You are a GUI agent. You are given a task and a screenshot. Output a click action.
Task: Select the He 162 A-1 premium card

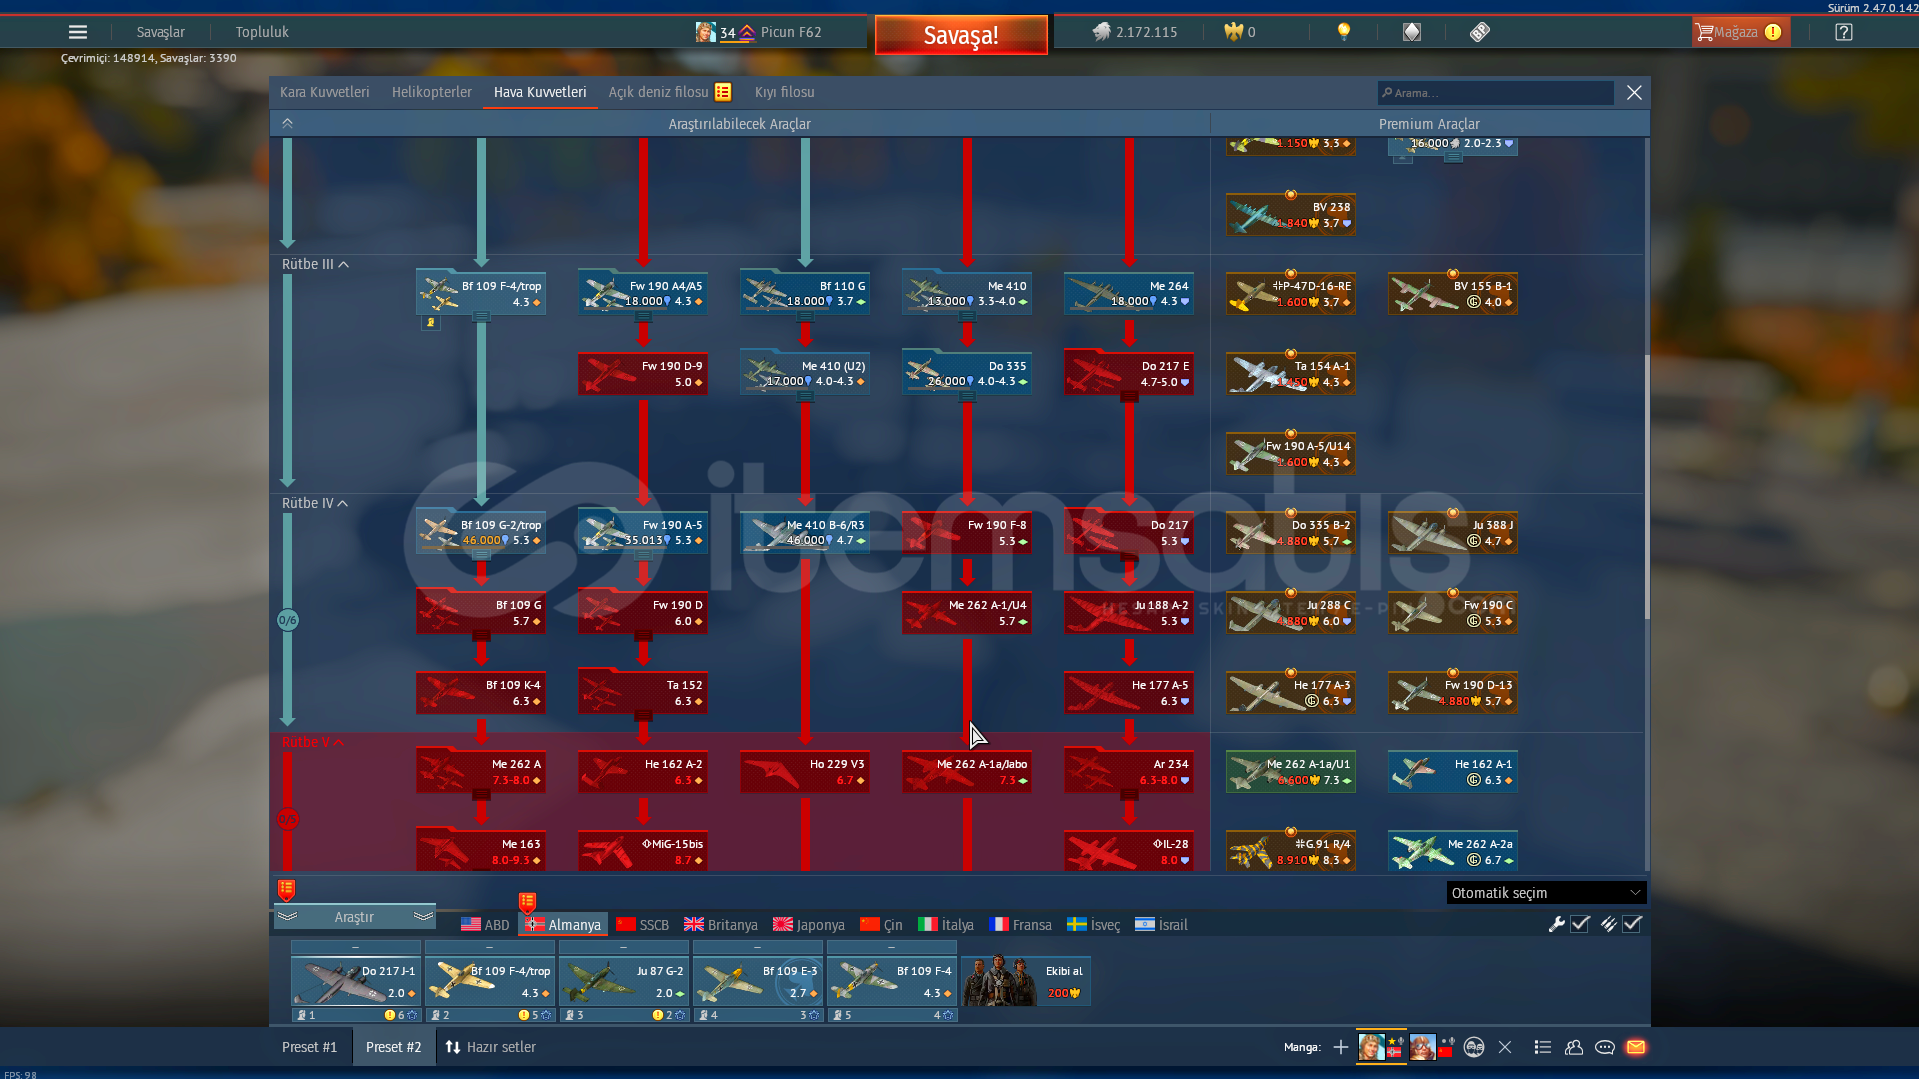click(1453, 771)
